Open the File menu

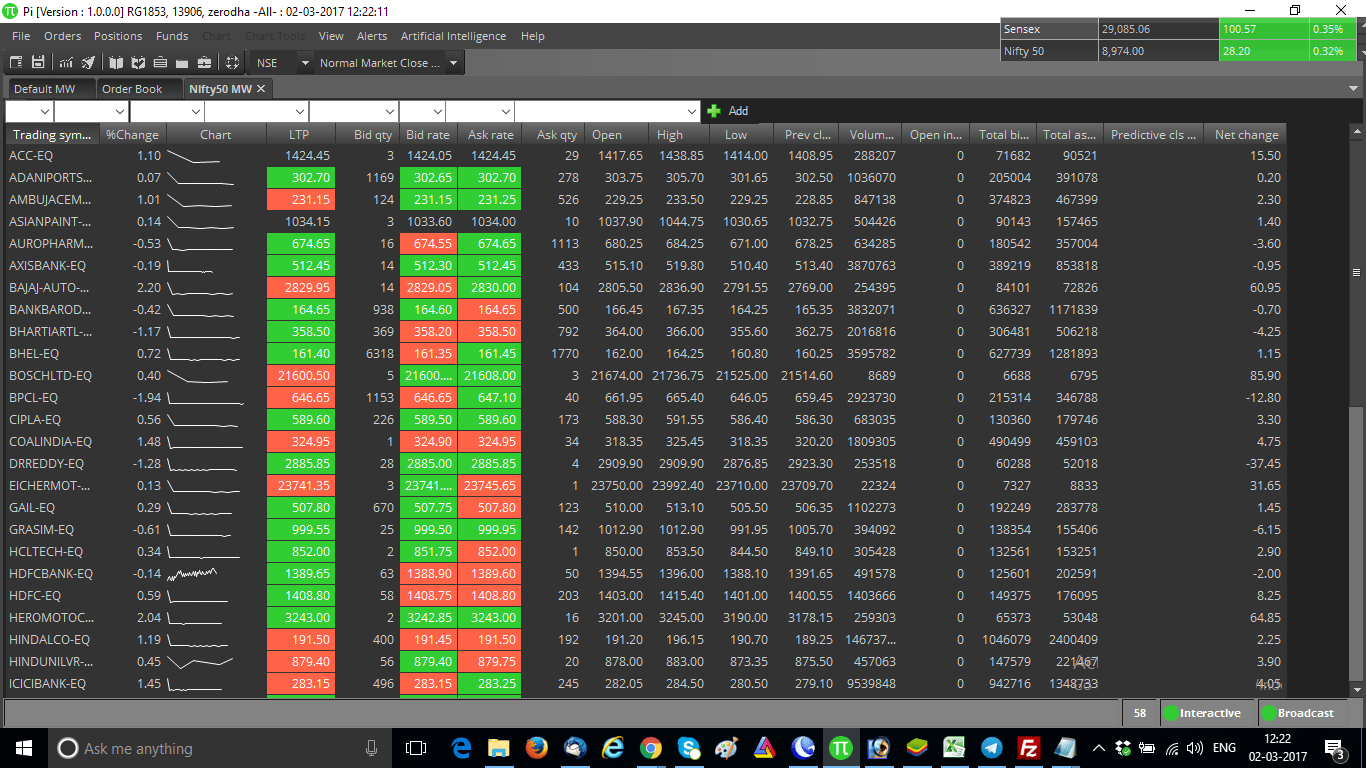[x=21, y=36]
